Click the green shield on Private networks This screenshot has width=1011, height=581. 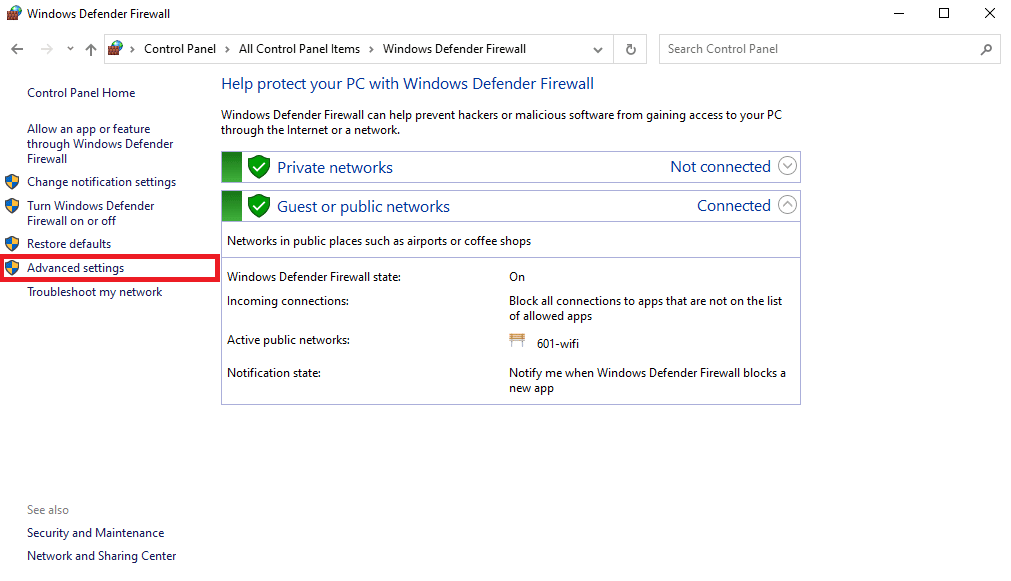point(259,167)
